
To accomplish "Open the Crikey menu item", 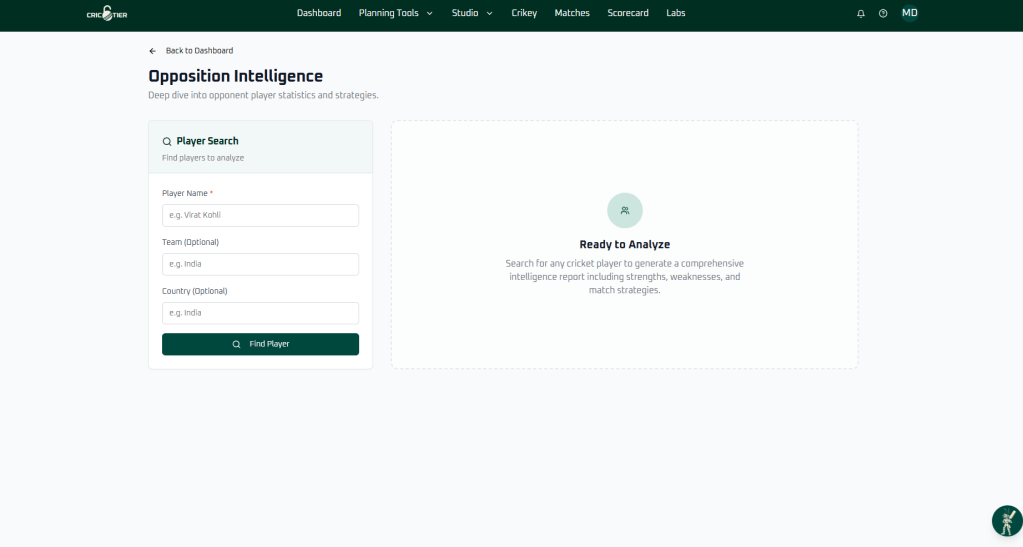I will [x=524, y=13].
